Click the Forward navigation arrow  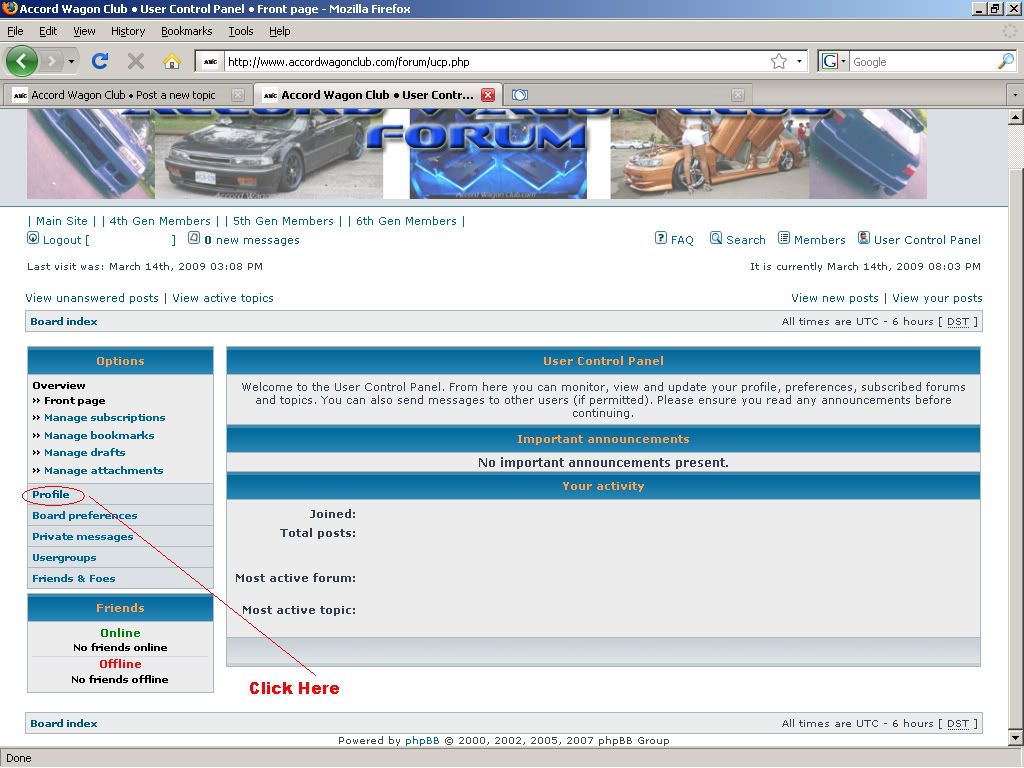(52, 61)
